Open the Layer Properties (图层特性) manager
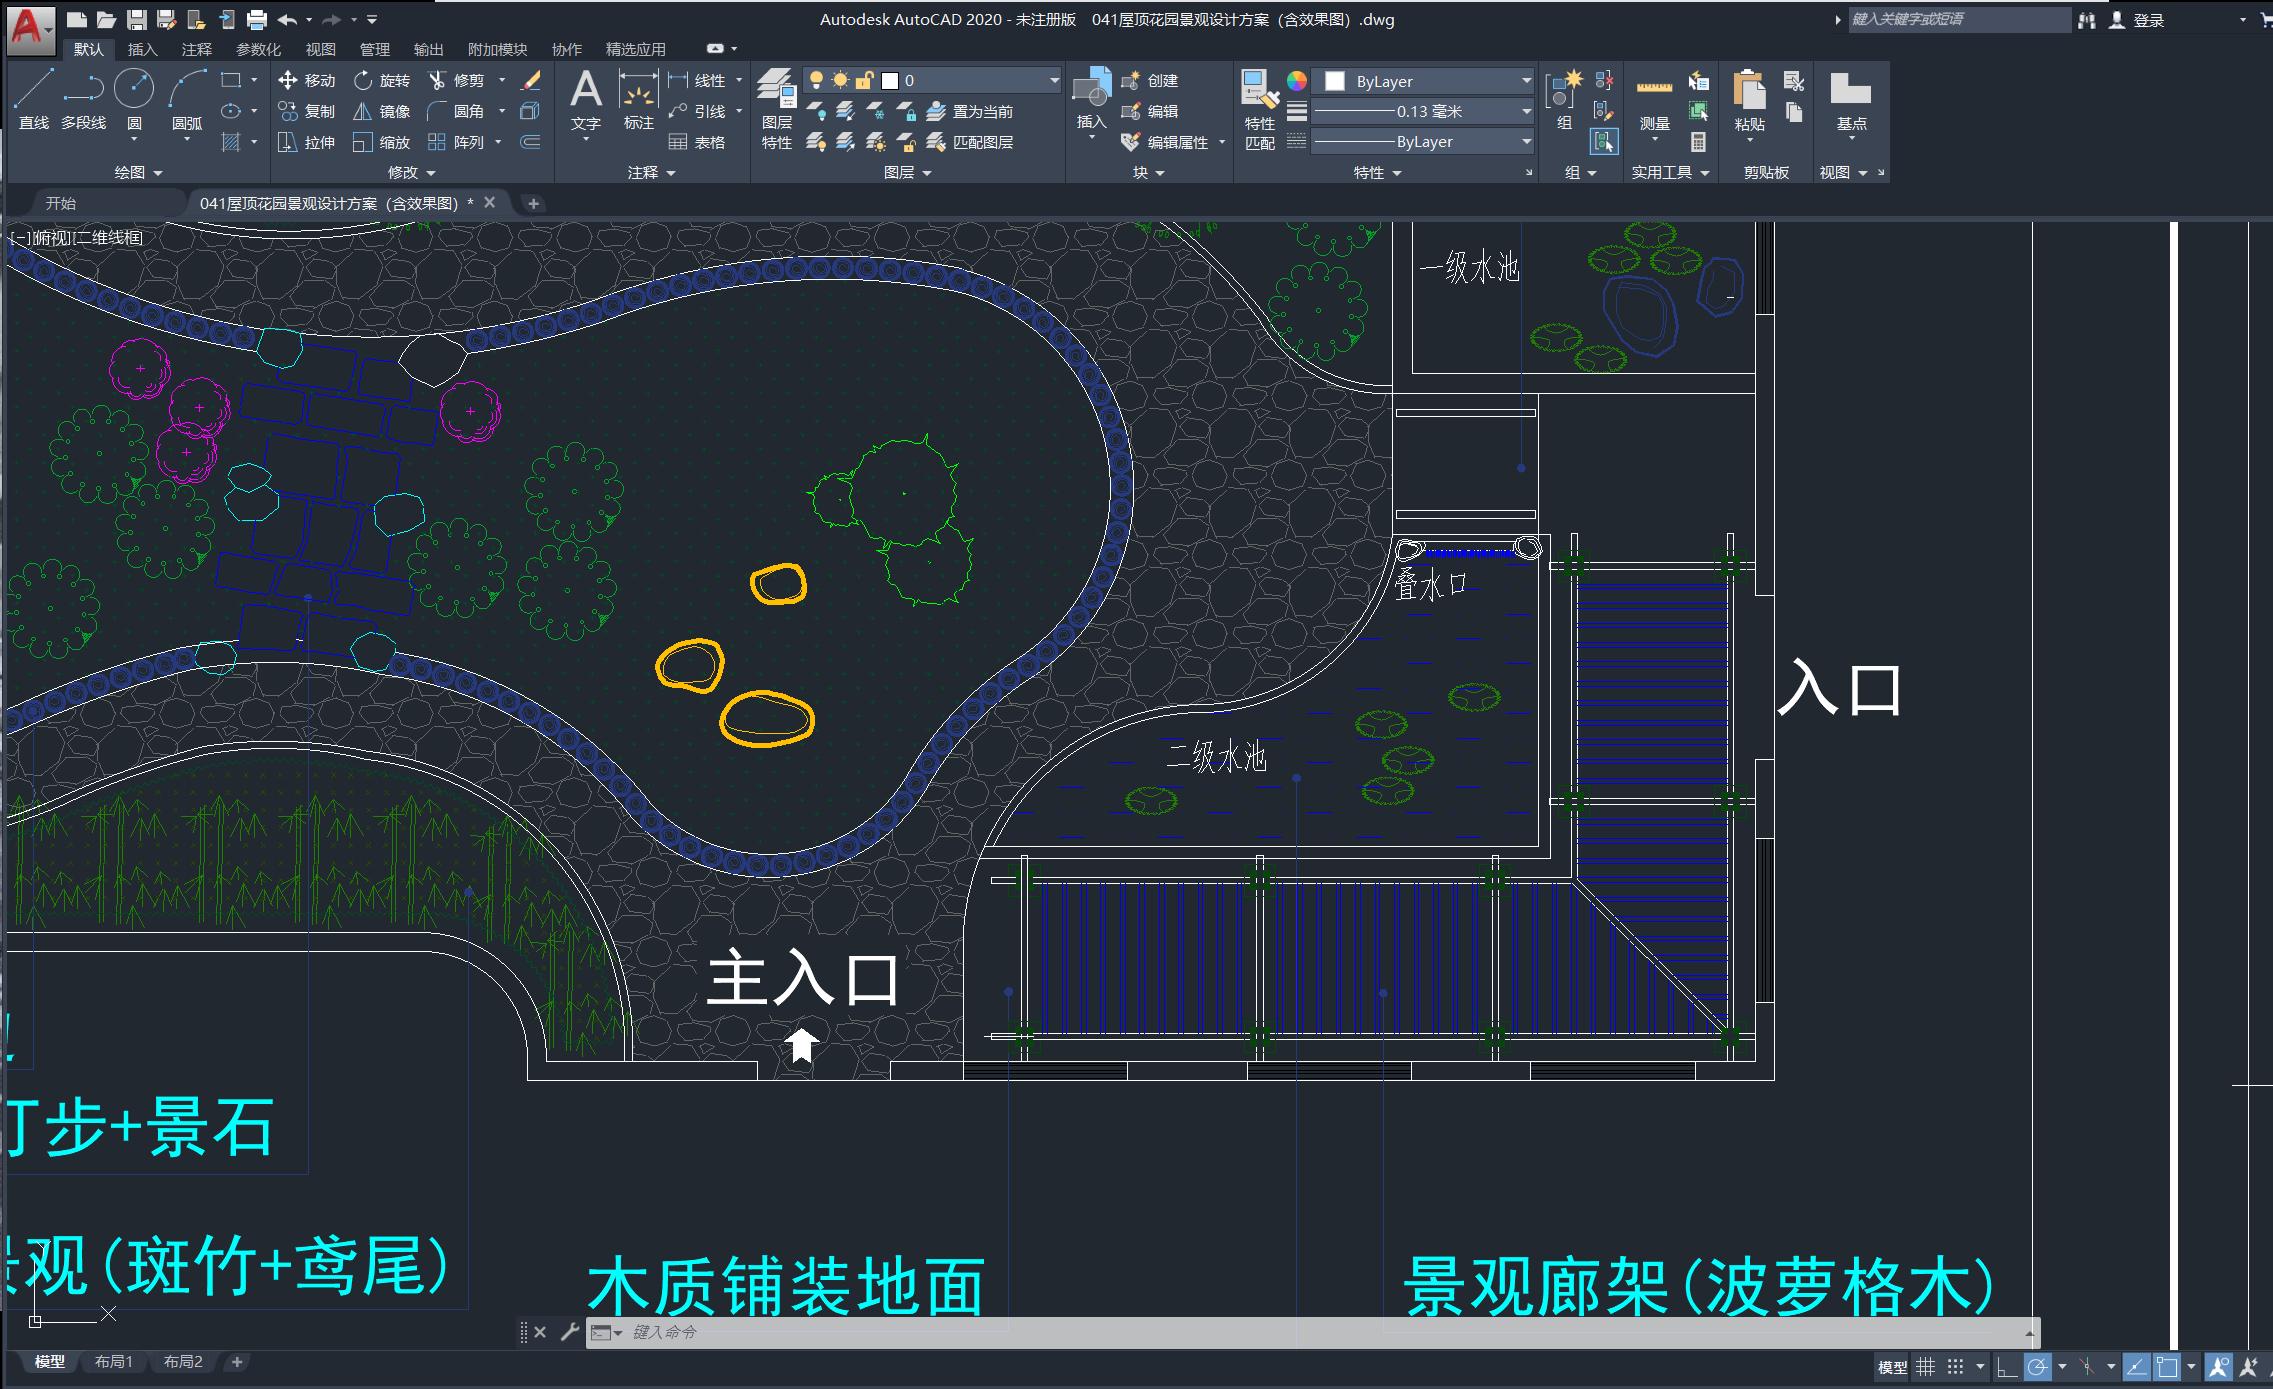This screenshot has height=1389, width=2273. pyautogui.click(x=776, y=90)
